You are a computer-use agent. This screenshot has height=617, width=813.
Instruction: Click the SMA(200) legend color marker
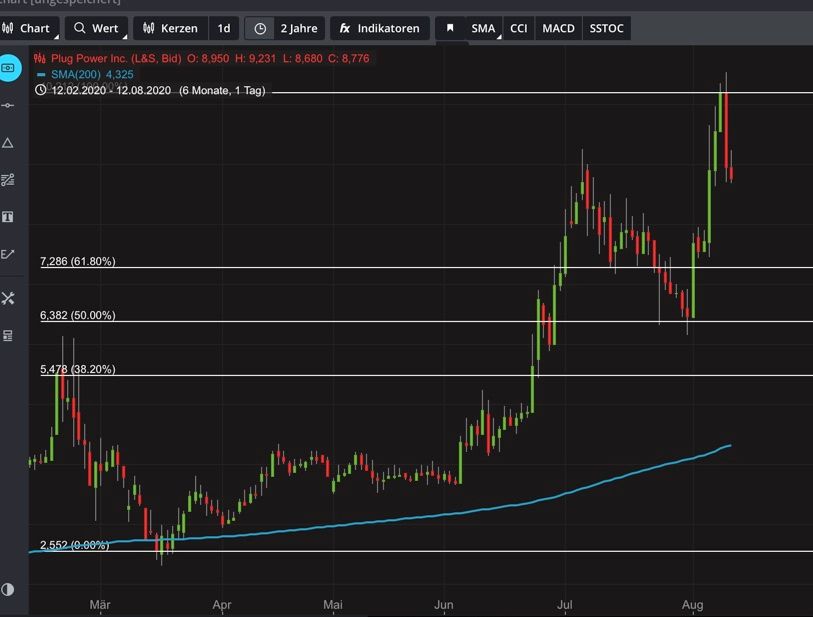40,74
